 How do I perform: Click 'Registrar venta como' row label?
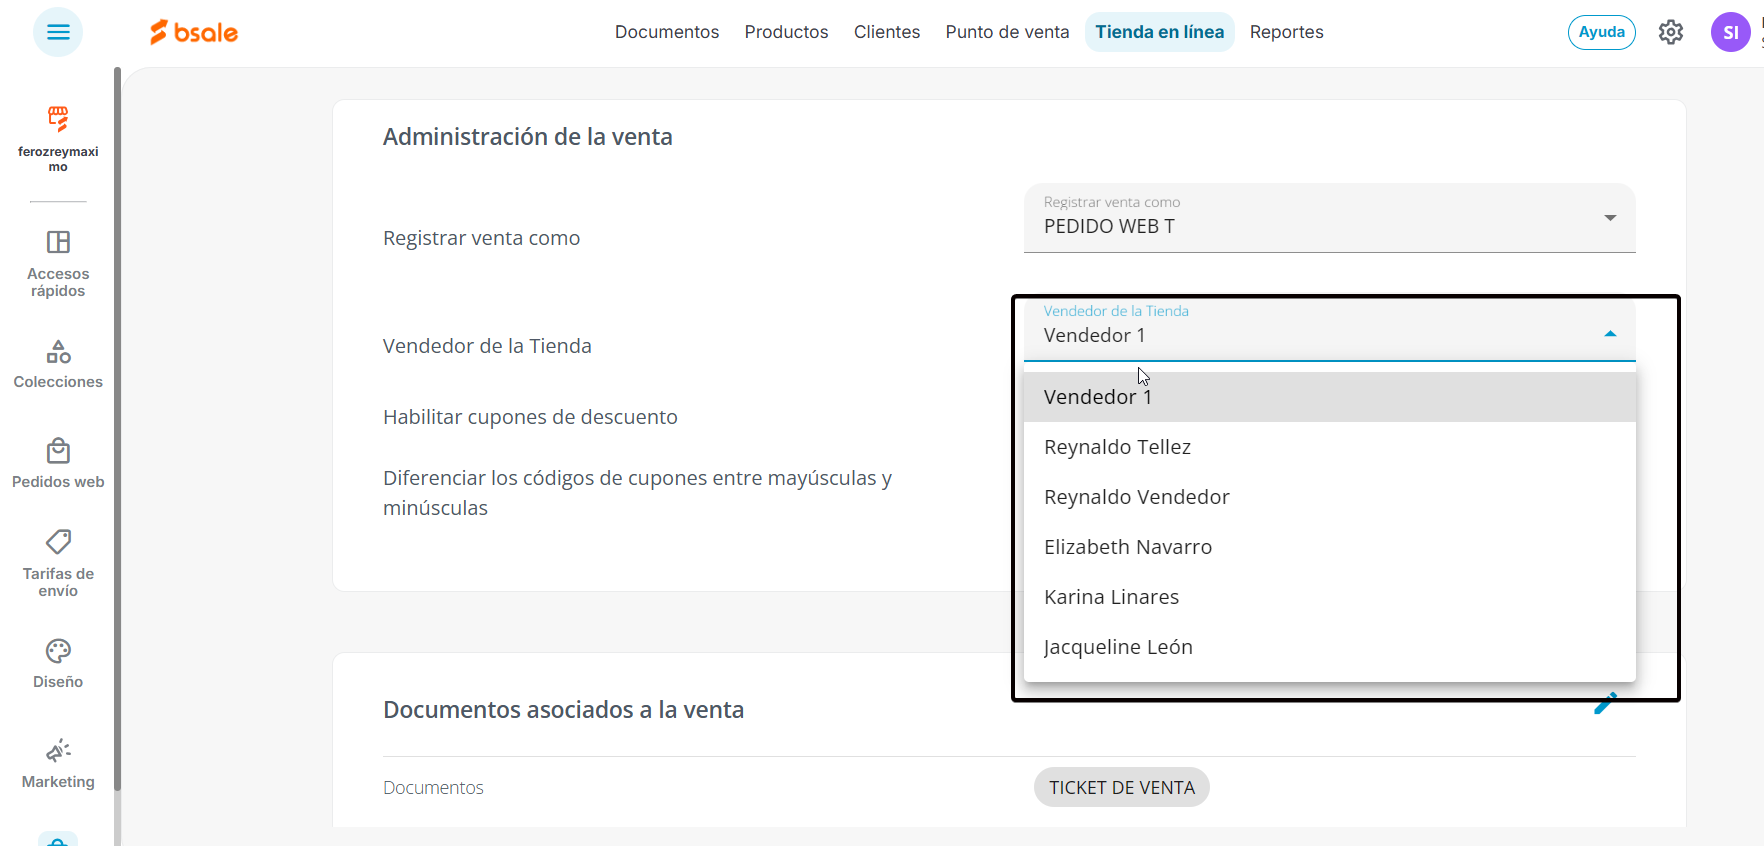click(481, 238)
